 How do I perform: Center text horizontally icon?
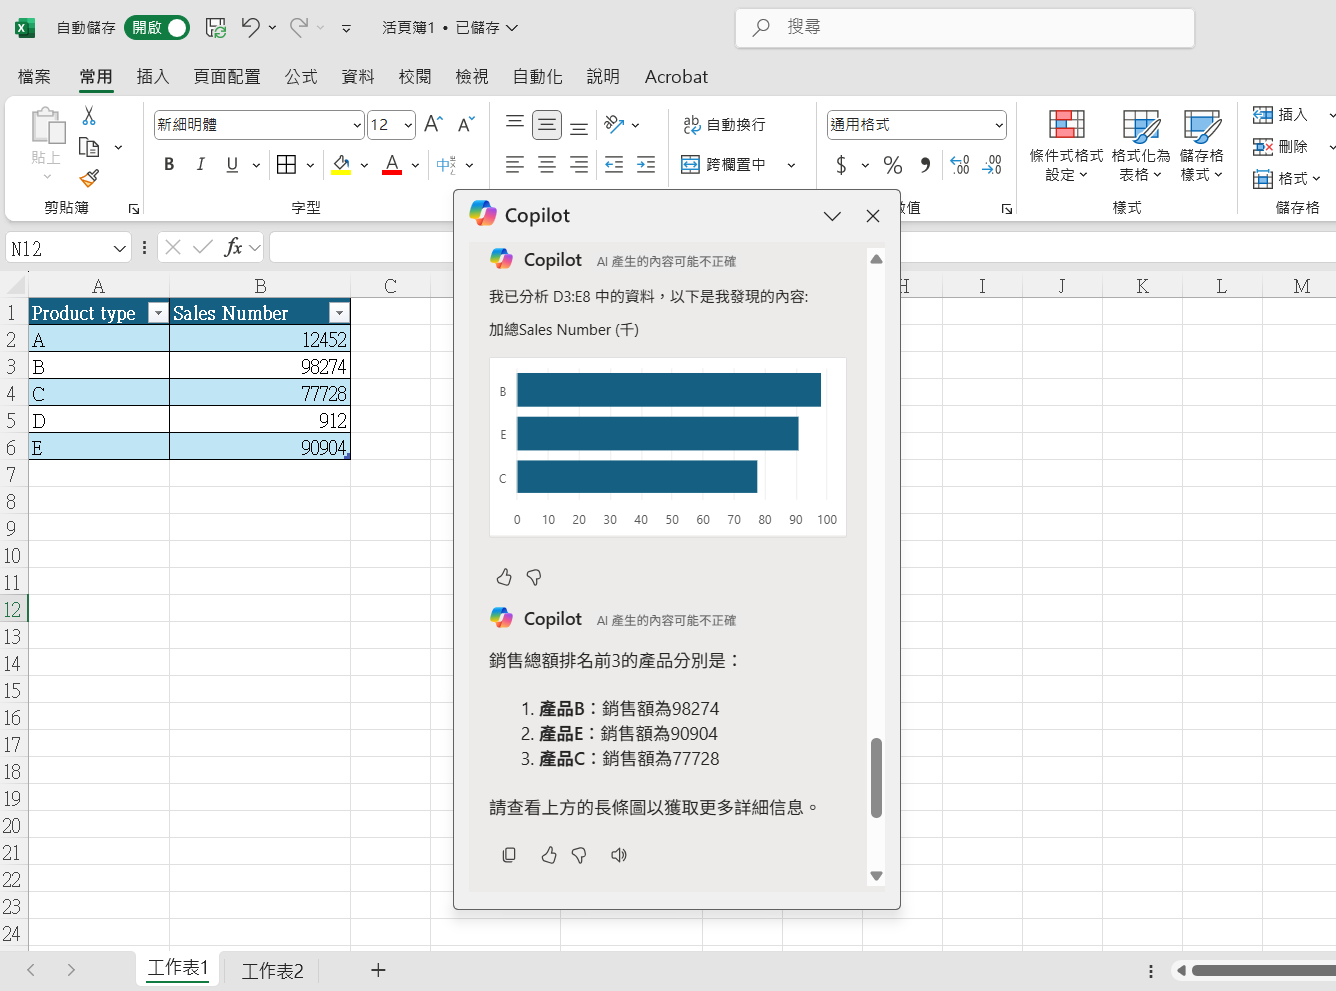click(x=547, y=164)
